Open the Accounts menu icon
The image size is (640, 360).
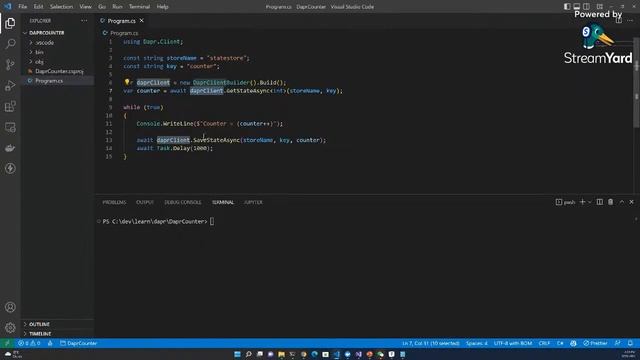pyautogui.click(x=10, y=307)
